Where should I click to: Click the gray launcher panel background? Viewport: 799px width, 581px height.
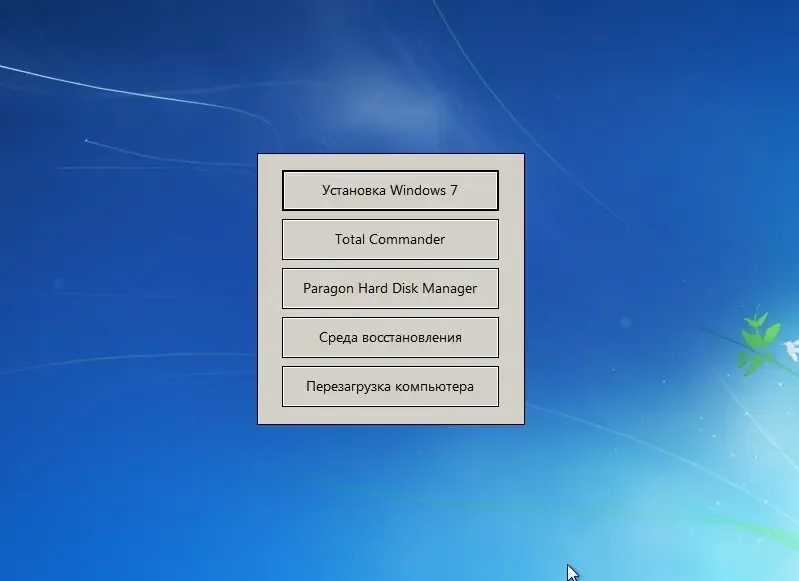click(x=269, y=288)
